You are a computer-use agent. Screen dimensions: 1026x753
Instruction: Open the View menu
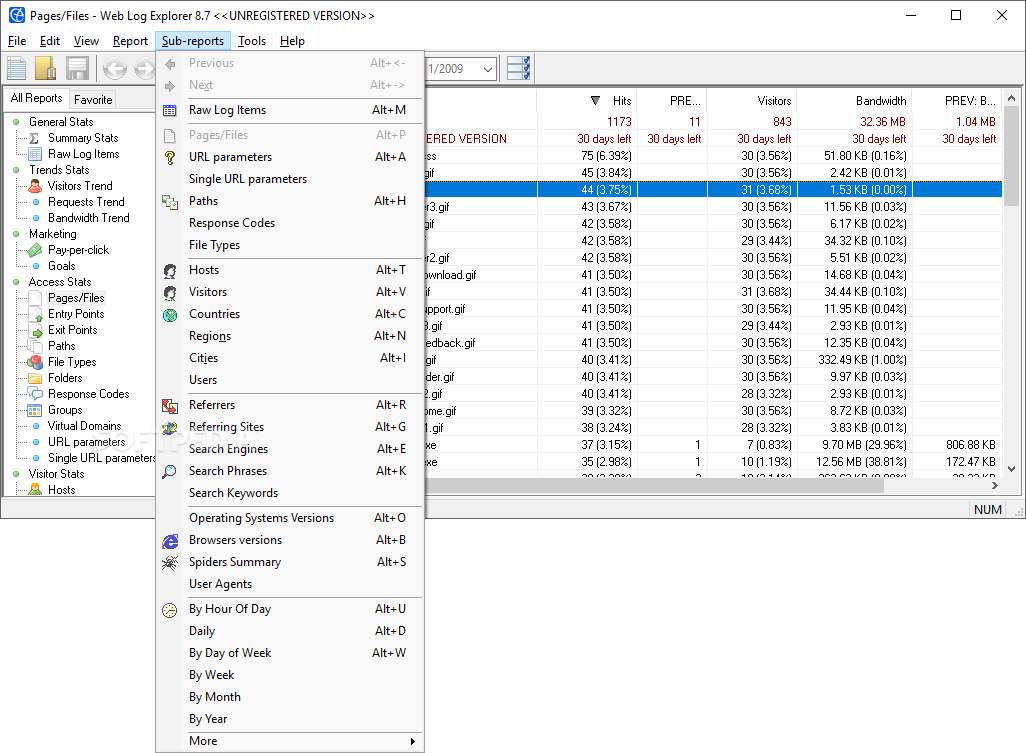(x=86, y=41)
